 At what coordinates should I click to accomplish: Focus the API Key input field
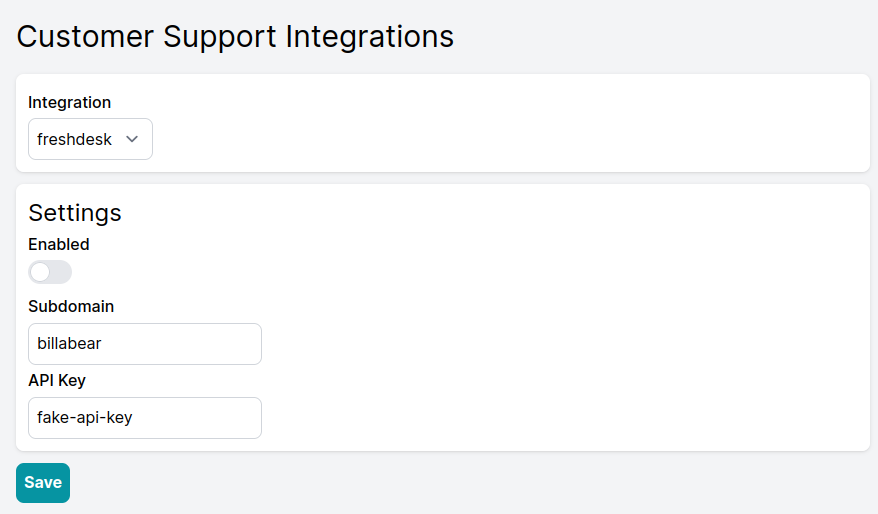click(145, 418)
